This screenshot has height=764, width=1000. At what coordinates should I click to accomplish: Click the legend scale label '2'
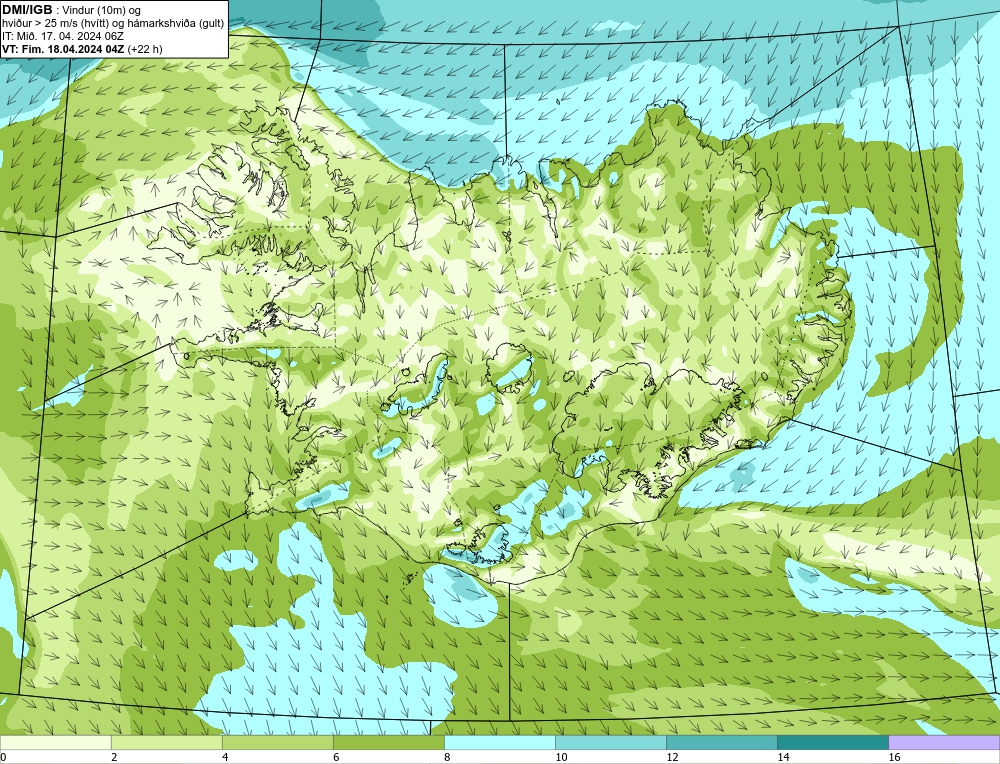[x=114, y=757]
